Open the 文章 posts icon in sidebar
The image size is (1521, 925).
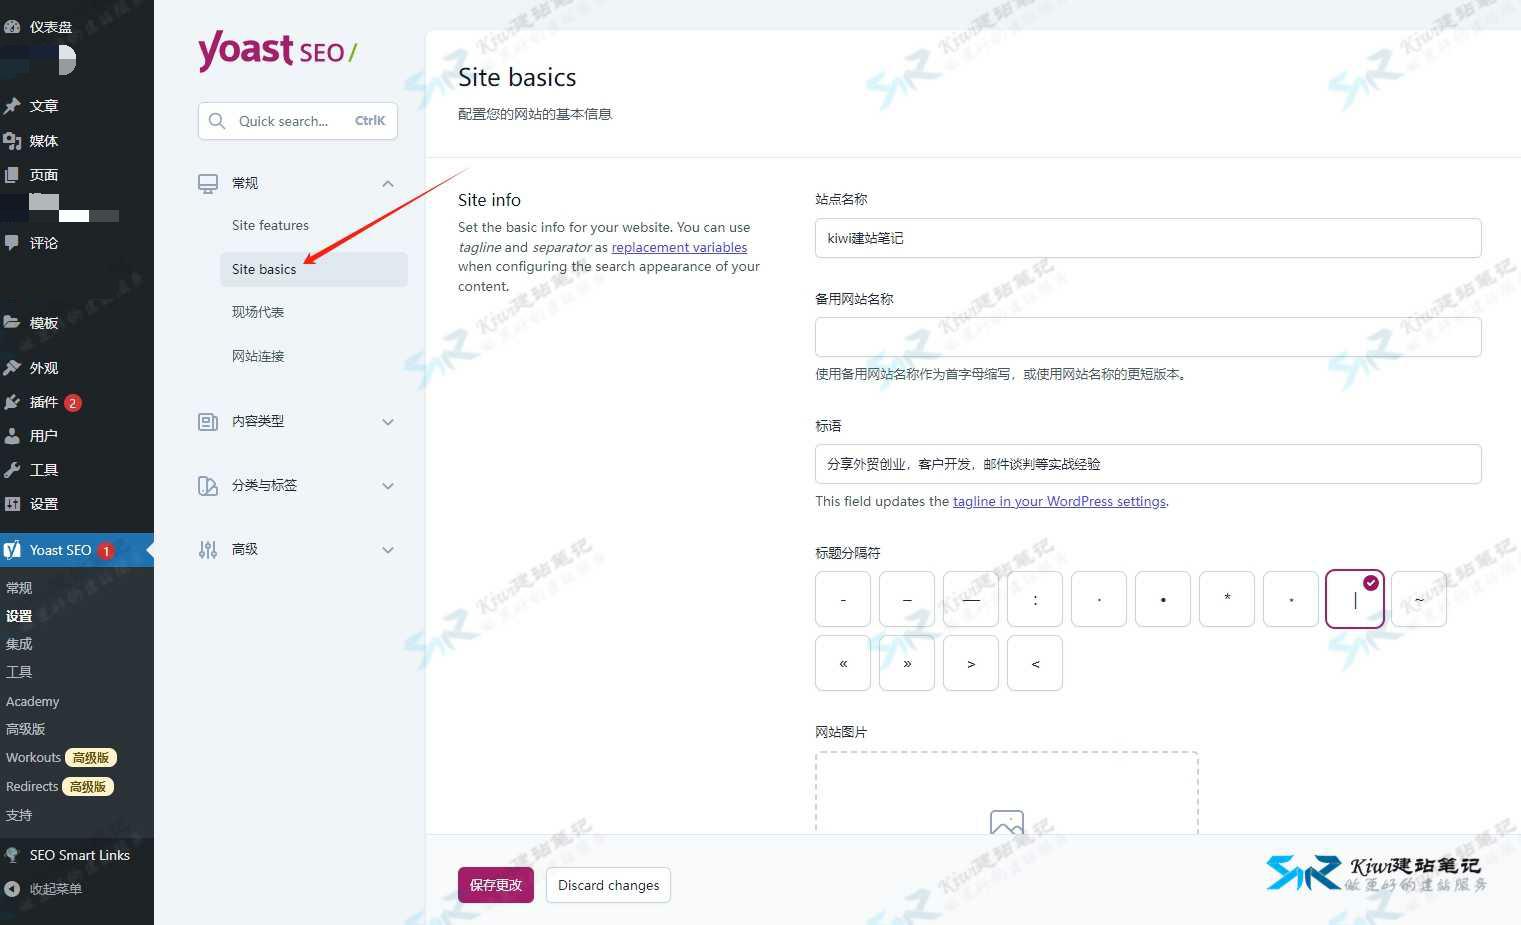(x=13, y=105)
